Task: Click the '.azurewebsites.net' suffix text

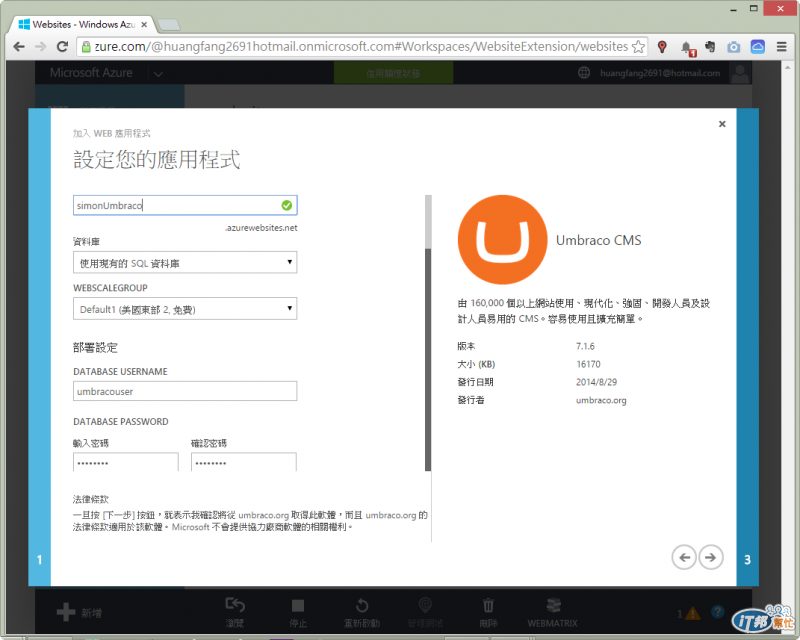Action: point(261,228)
